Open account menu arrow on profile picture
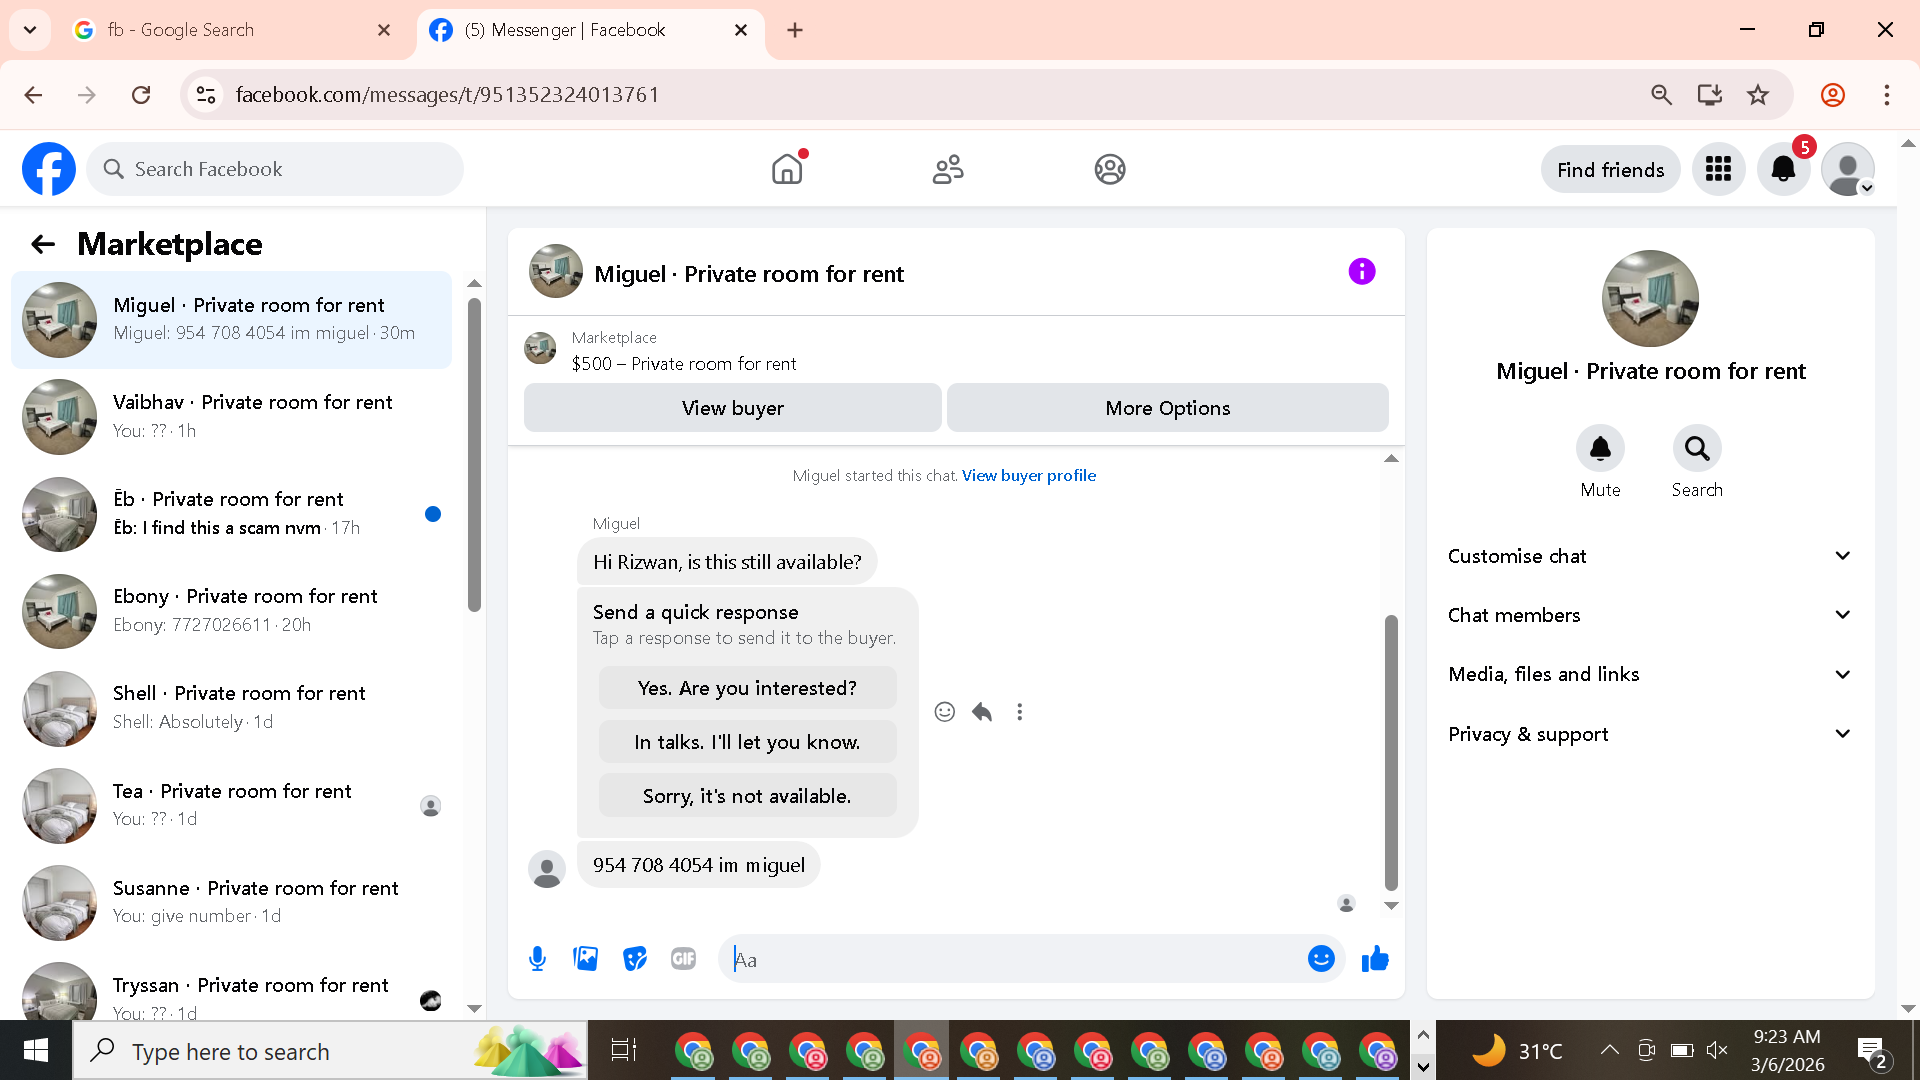Image resolution: width=1920 pixels, height=1080 pixels. click(x=1866, y=188)
